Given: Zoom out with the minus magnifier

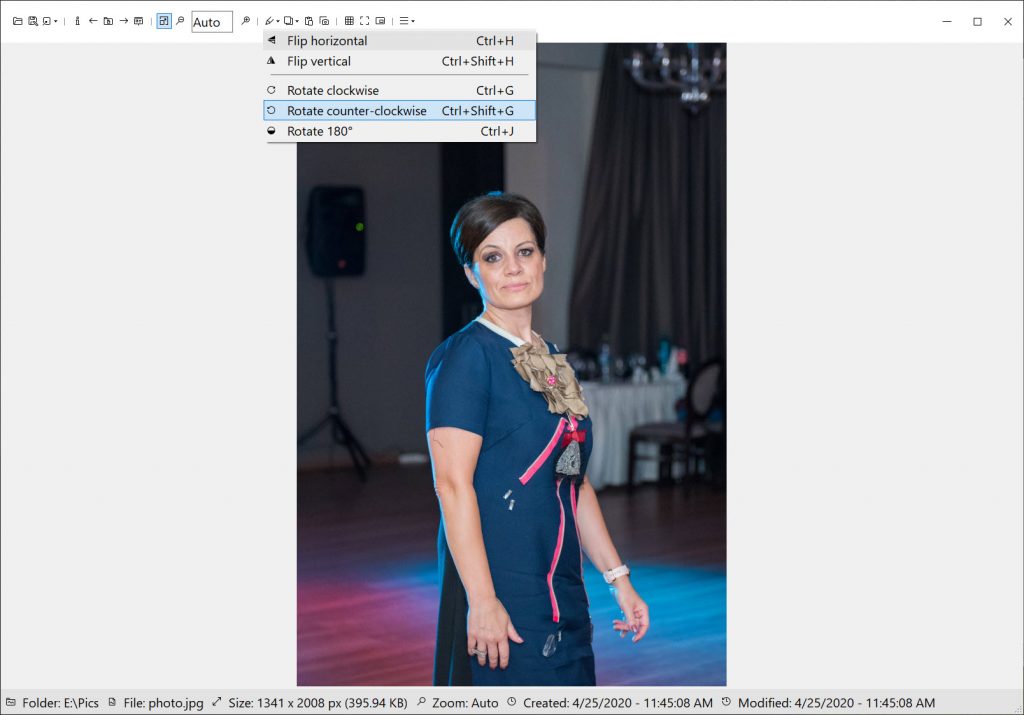Looking at the screenshot, I should tap(180, 21).
